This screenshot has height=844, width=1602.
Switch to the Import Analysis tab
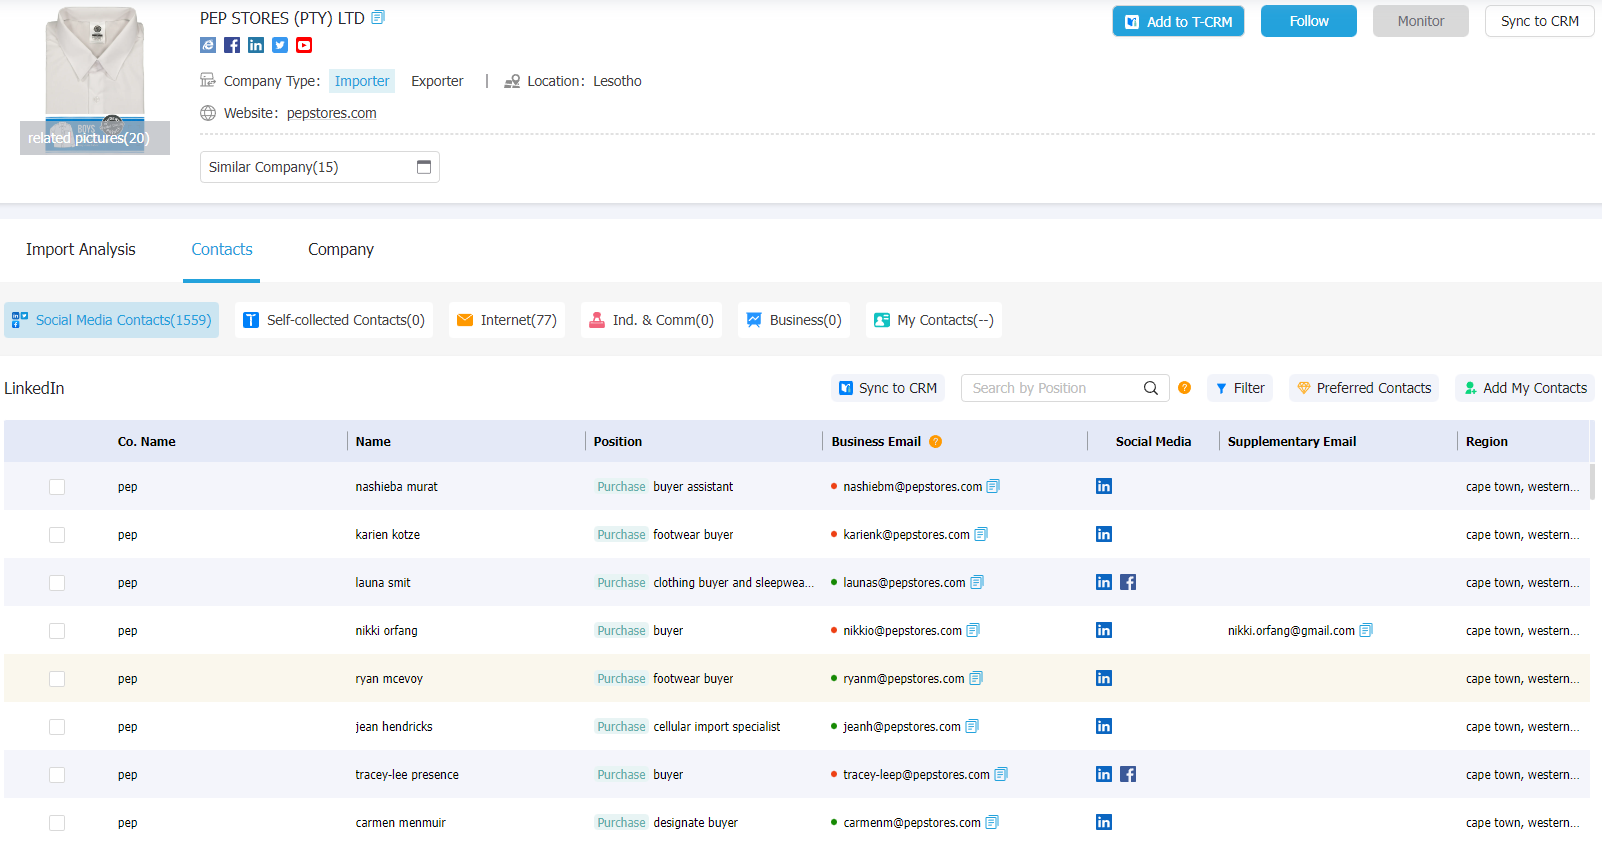tap(81, 249)
